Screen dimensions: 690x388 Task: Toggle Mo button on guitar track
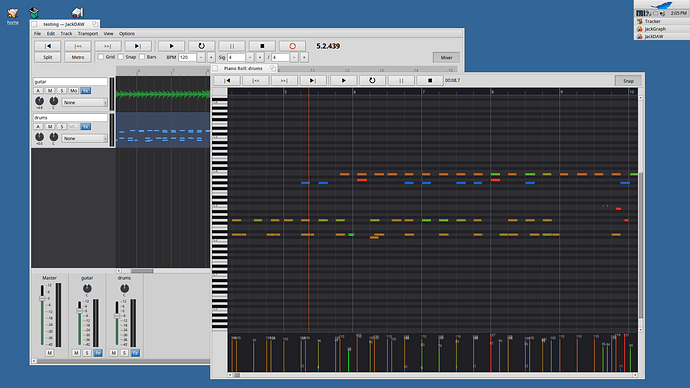(73, 91)
